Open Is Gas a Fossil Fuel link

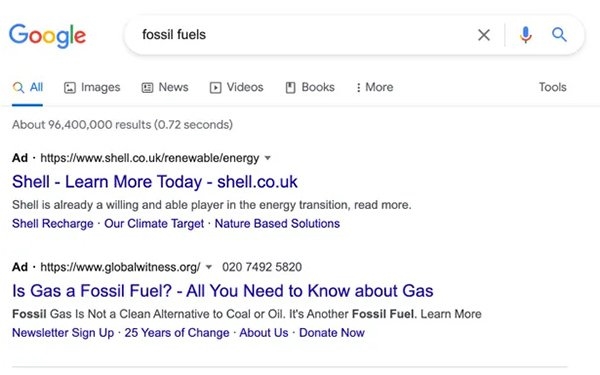pyautogui.click(x=223, y=291)
